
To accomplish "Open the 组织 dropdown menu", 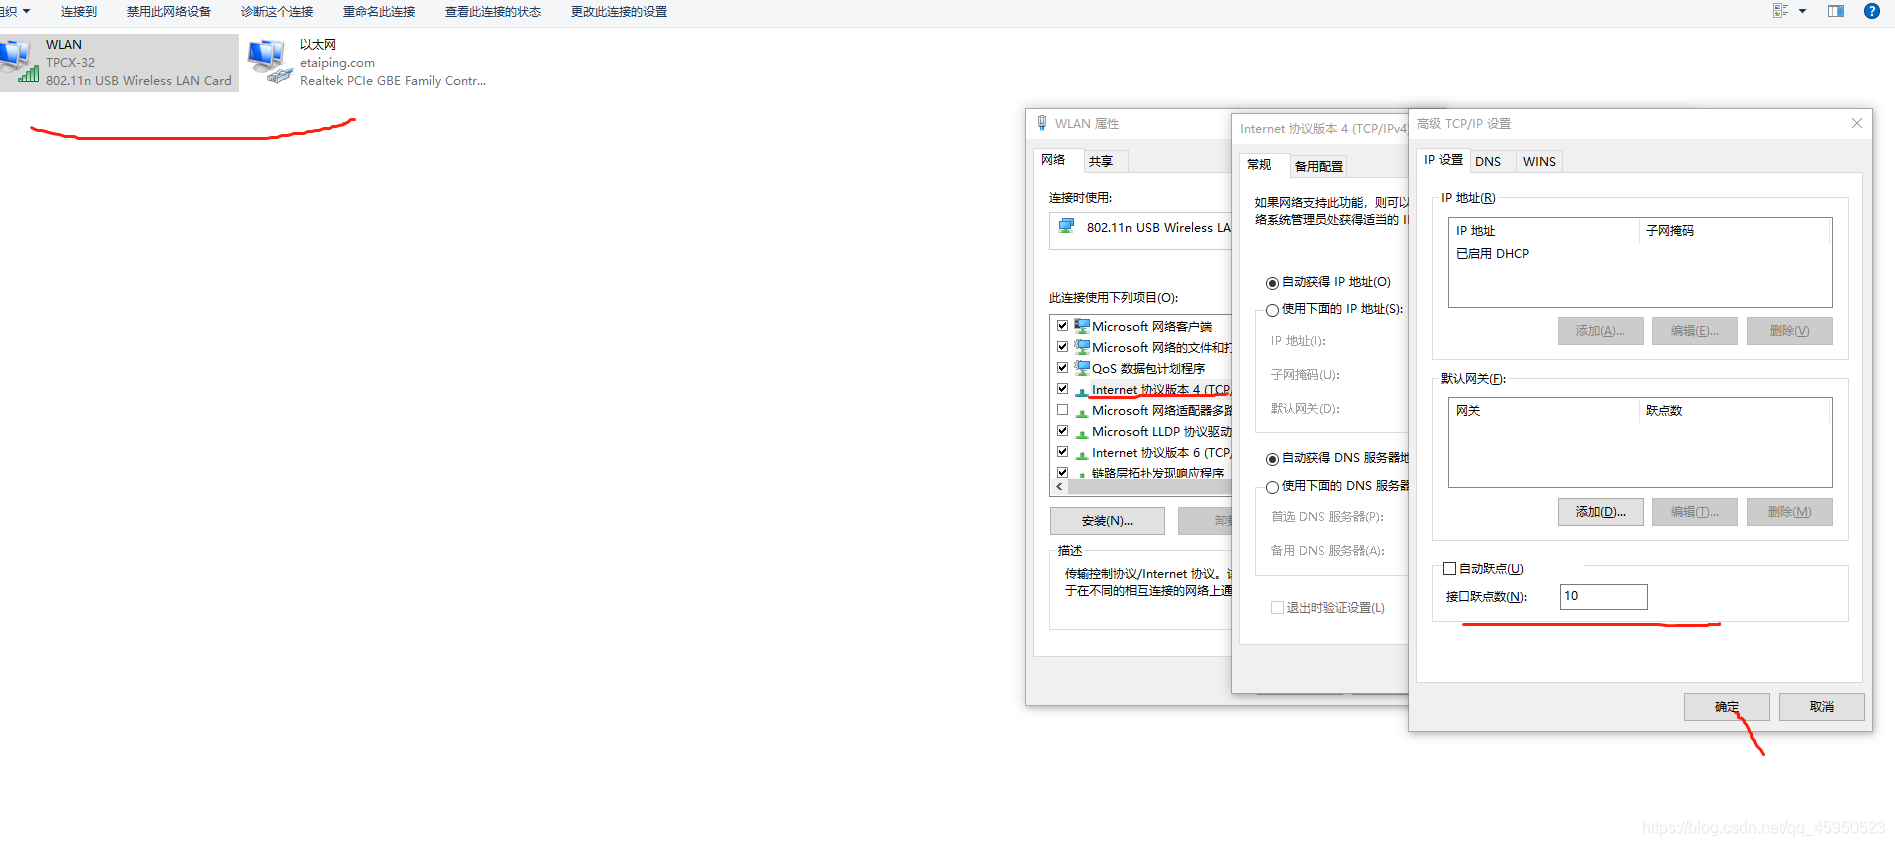I will [15, 11].
